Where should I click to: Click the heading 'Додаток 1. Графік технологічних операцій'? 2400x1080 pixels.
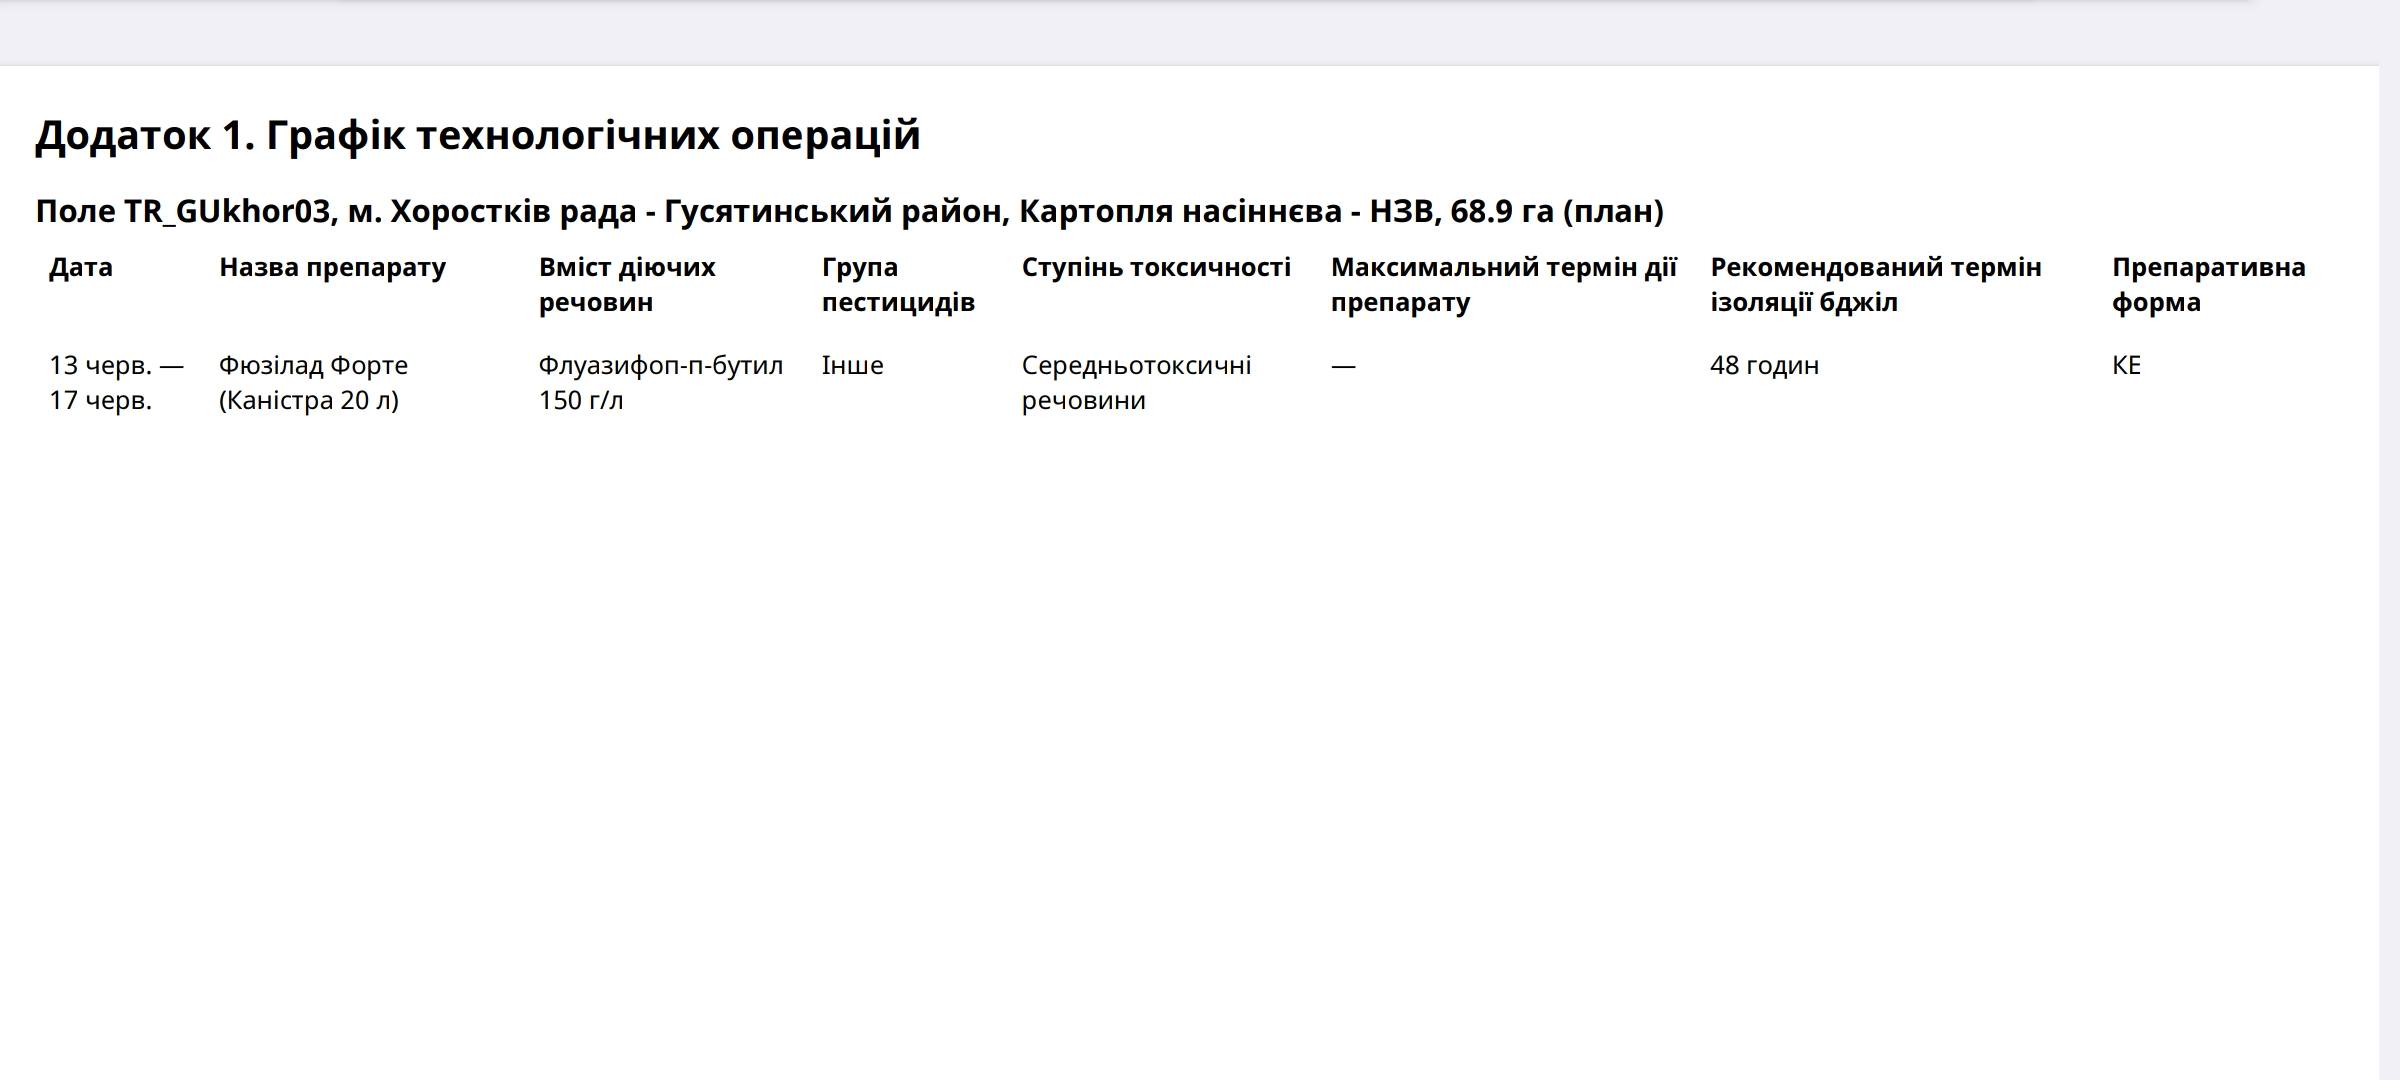[477, 135]
